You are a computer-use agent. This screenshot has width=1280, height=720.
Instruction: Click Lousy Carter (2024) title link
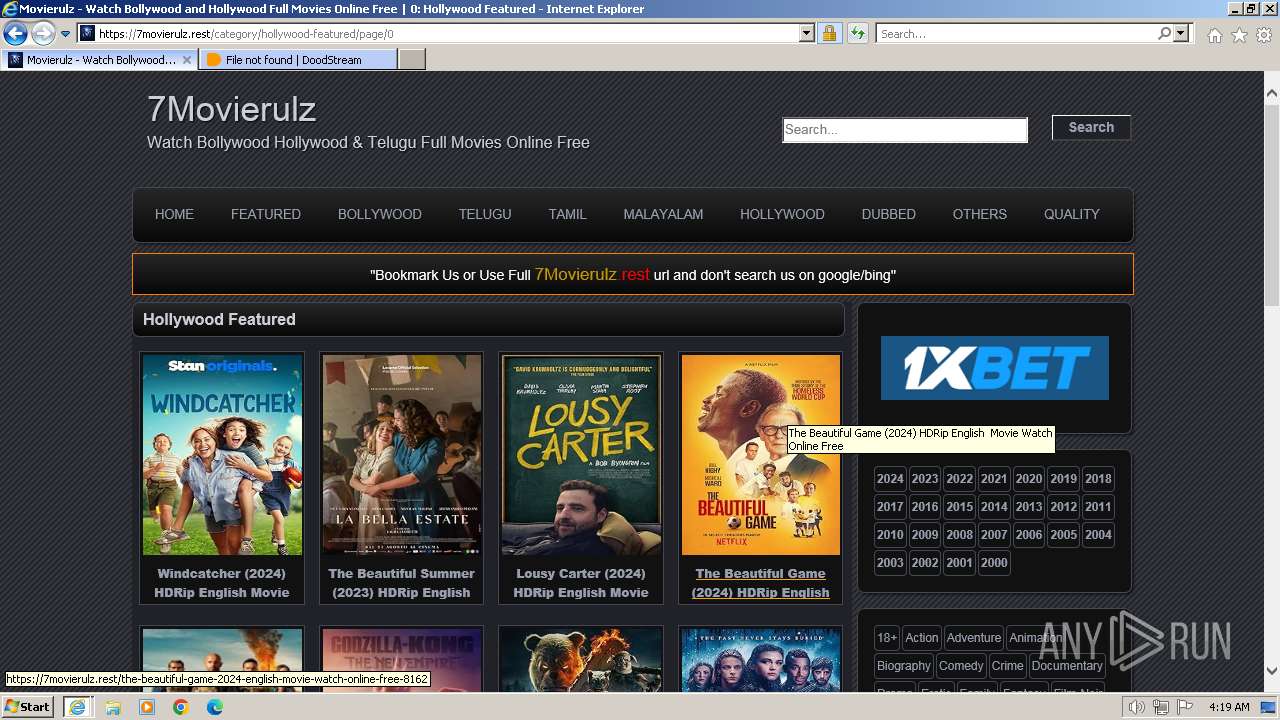pos(581,583)
